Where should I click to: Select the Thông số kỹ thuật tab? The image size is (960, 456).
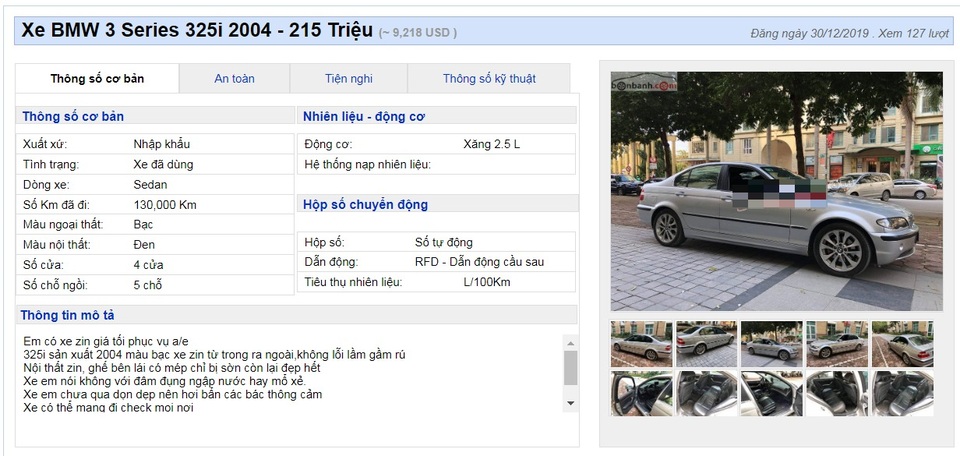[489, 78]
